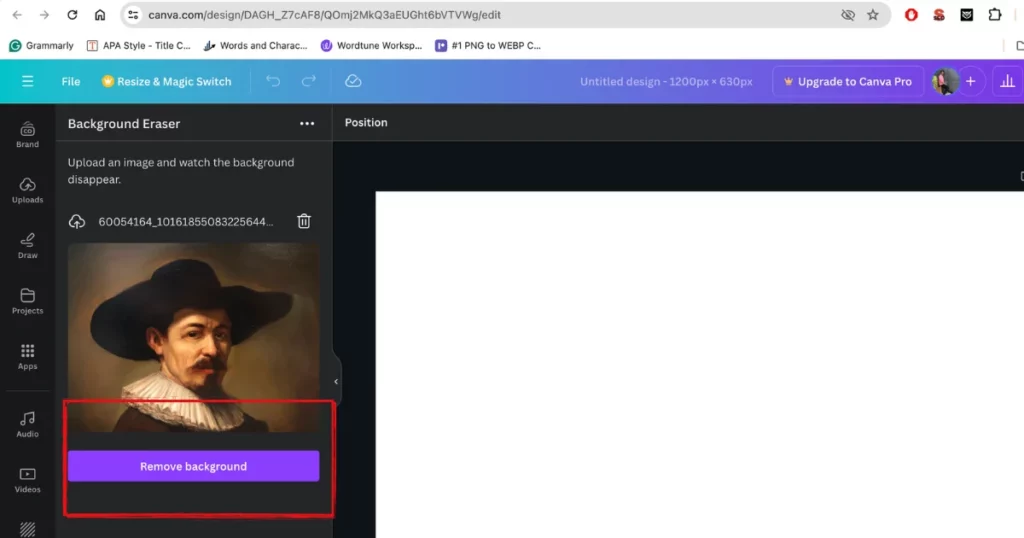Open Grammarly bookmark
Viewport: 1024px width, 538px height.
point(41,46)
